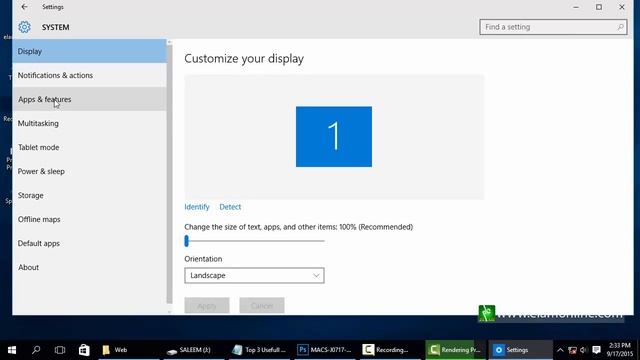Click the Identify link

(197, 207)
